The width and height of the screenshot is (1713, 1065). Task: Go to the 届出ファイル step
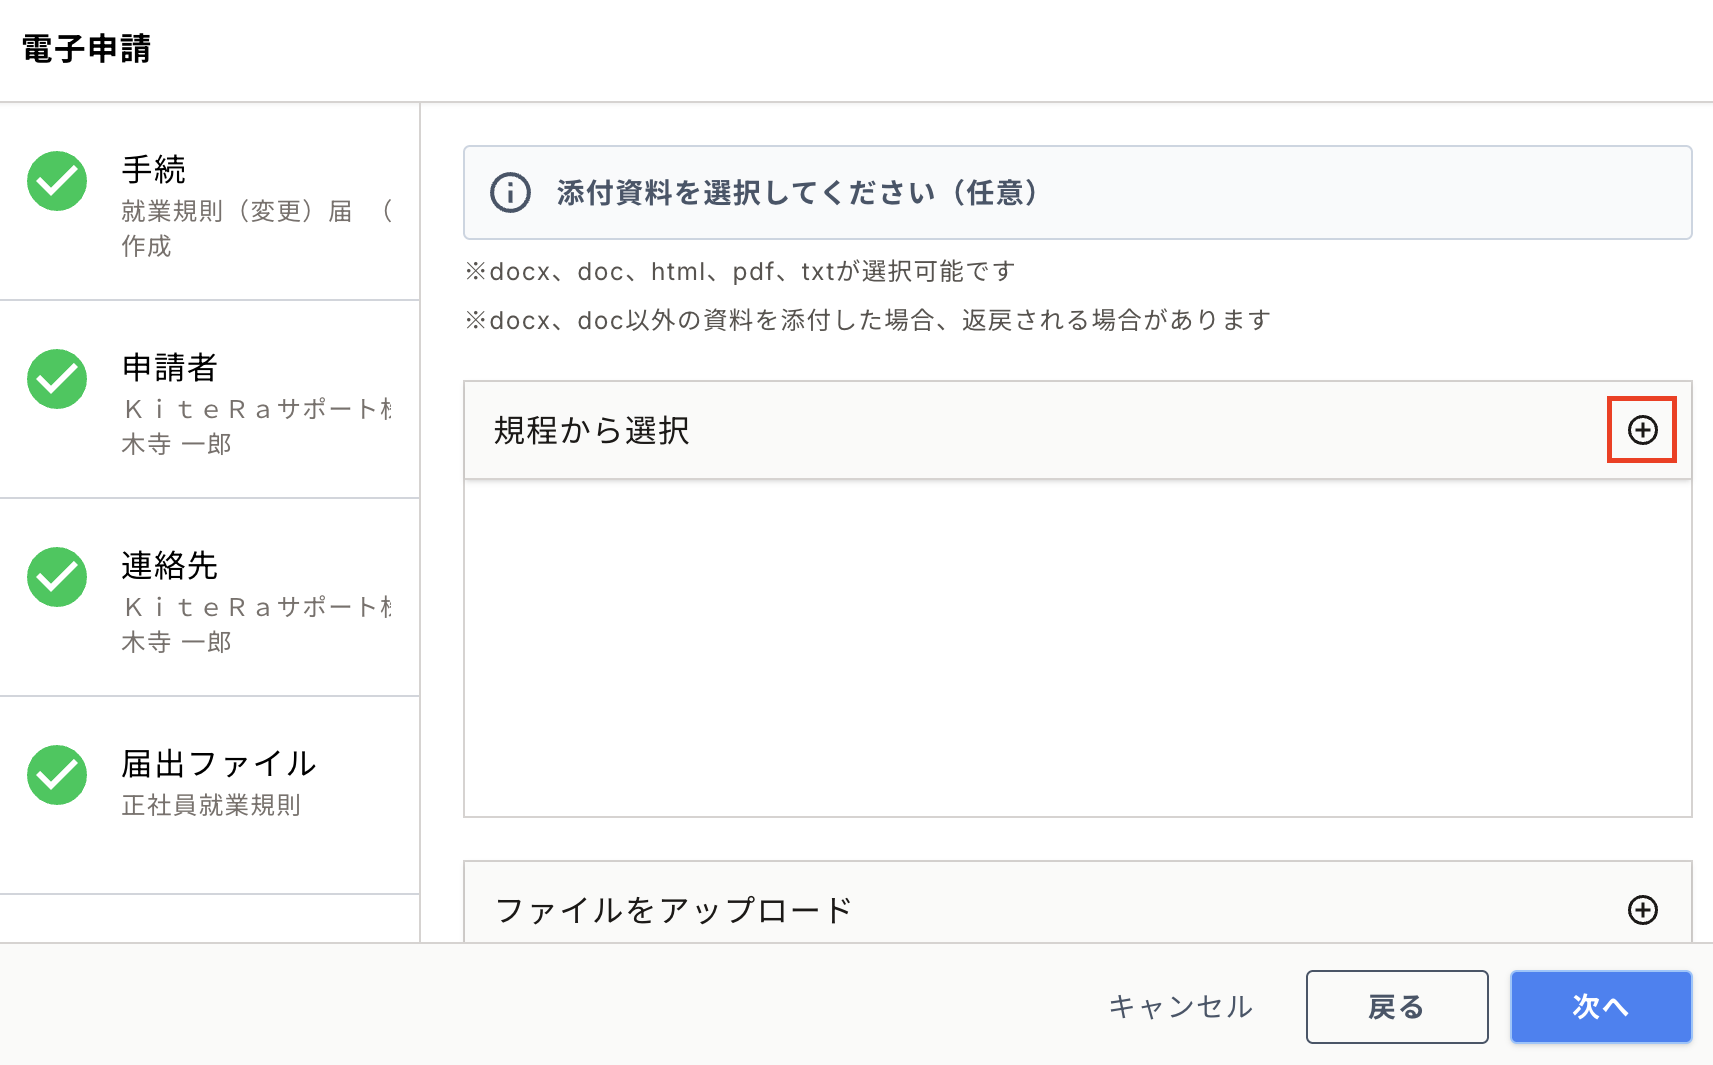click(x=209, y=795)
